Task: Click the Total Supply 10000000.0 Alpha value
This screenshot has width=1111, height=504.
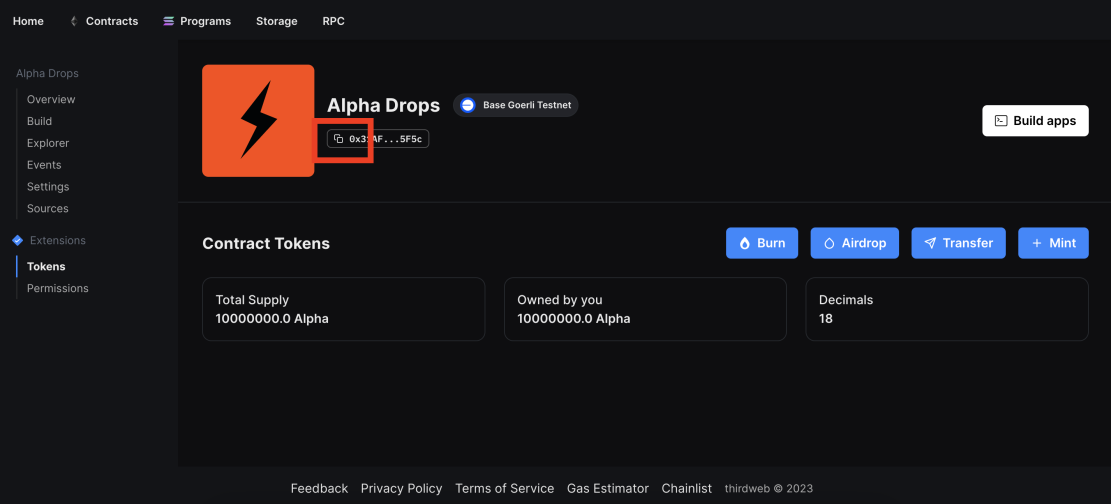Action: click(272, 319)
